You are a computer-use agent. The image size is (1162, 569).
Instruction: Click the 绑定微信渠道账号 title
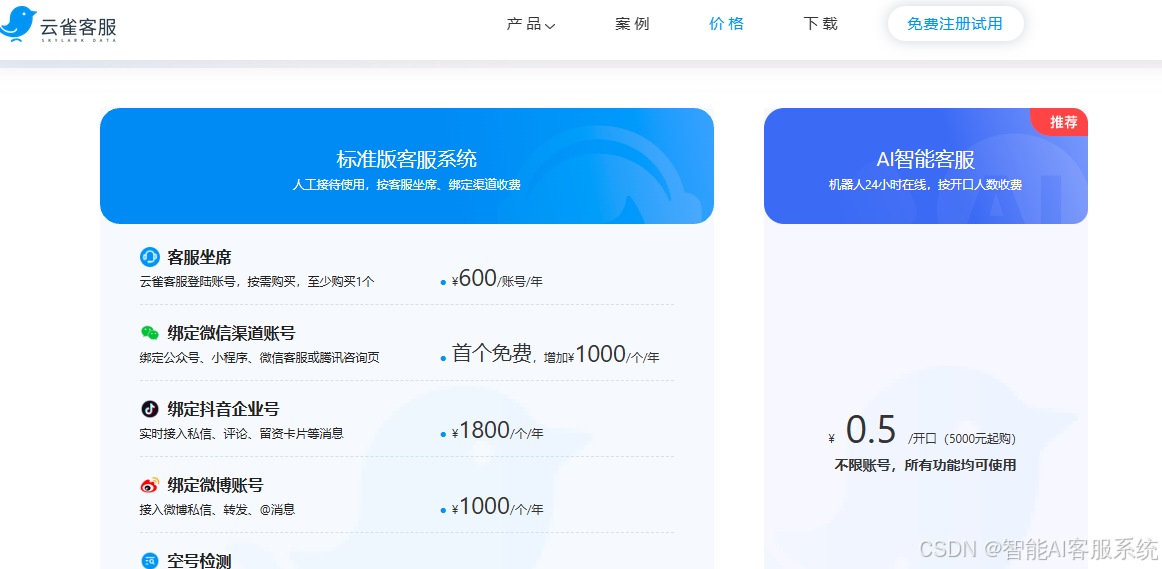[231, 333]
